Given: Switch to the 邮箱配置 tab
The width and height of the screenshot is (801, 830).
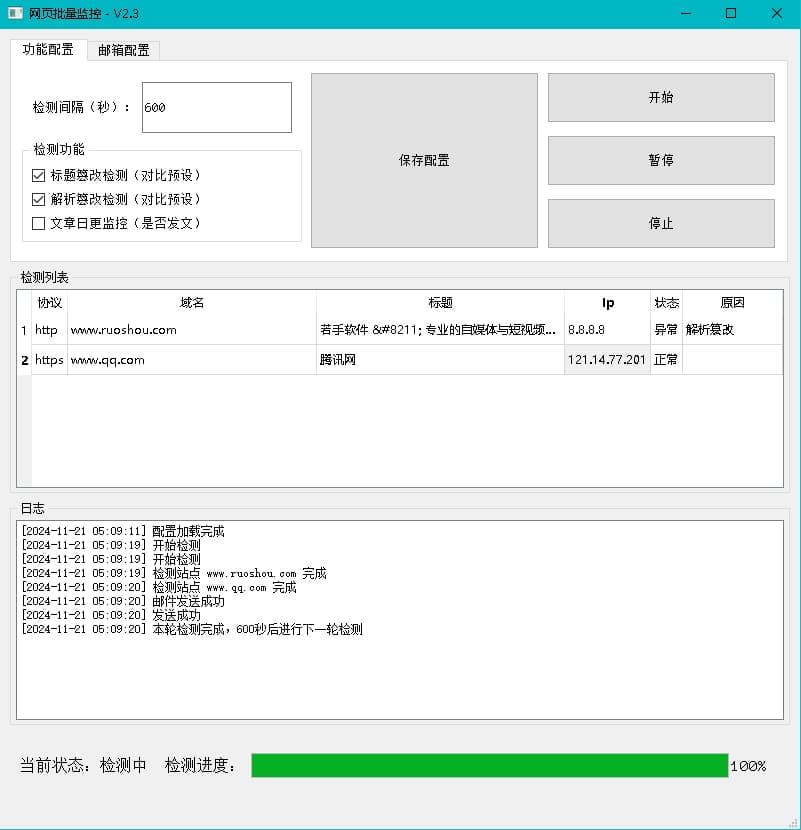Looking at the screenshot, I should [122, 47].
